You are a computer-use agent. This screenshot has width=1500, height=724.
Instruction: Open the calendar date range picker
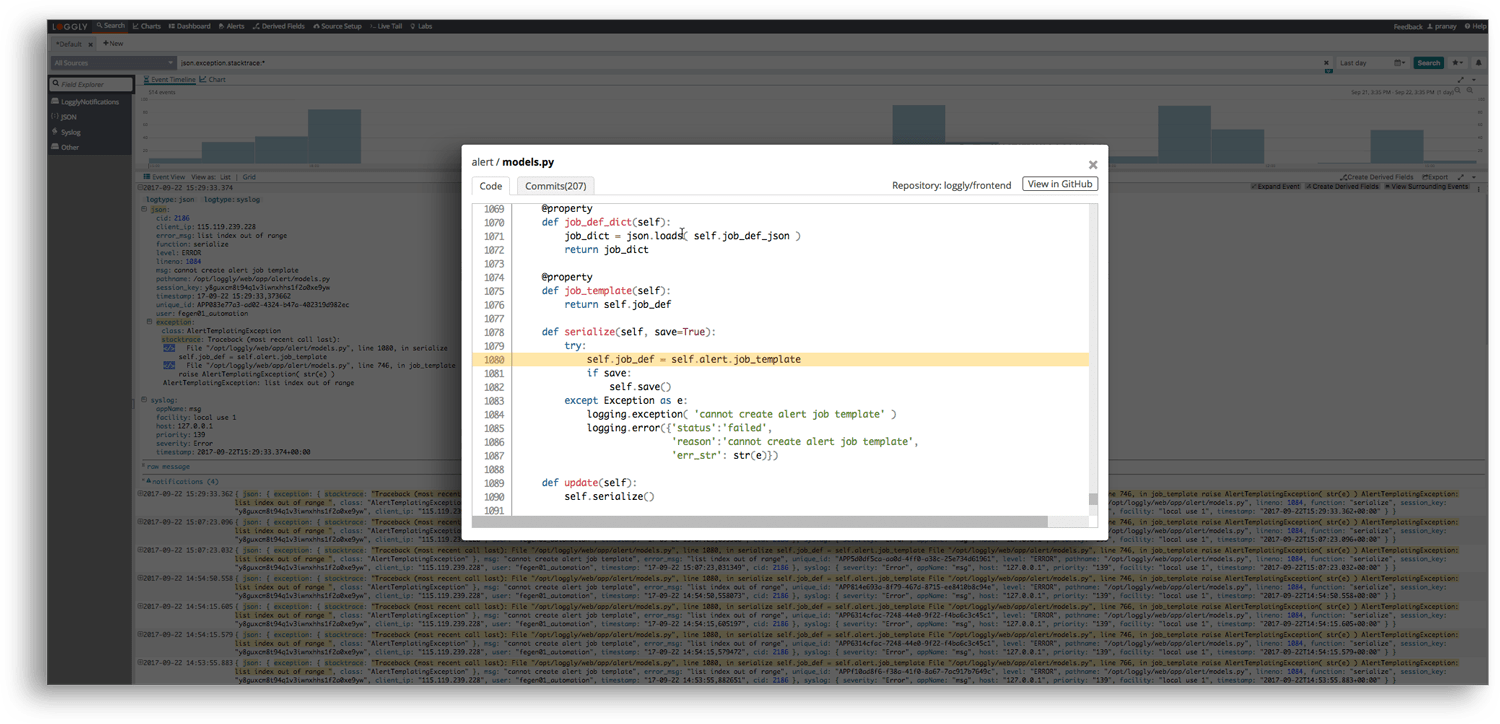click(1398, 63)
